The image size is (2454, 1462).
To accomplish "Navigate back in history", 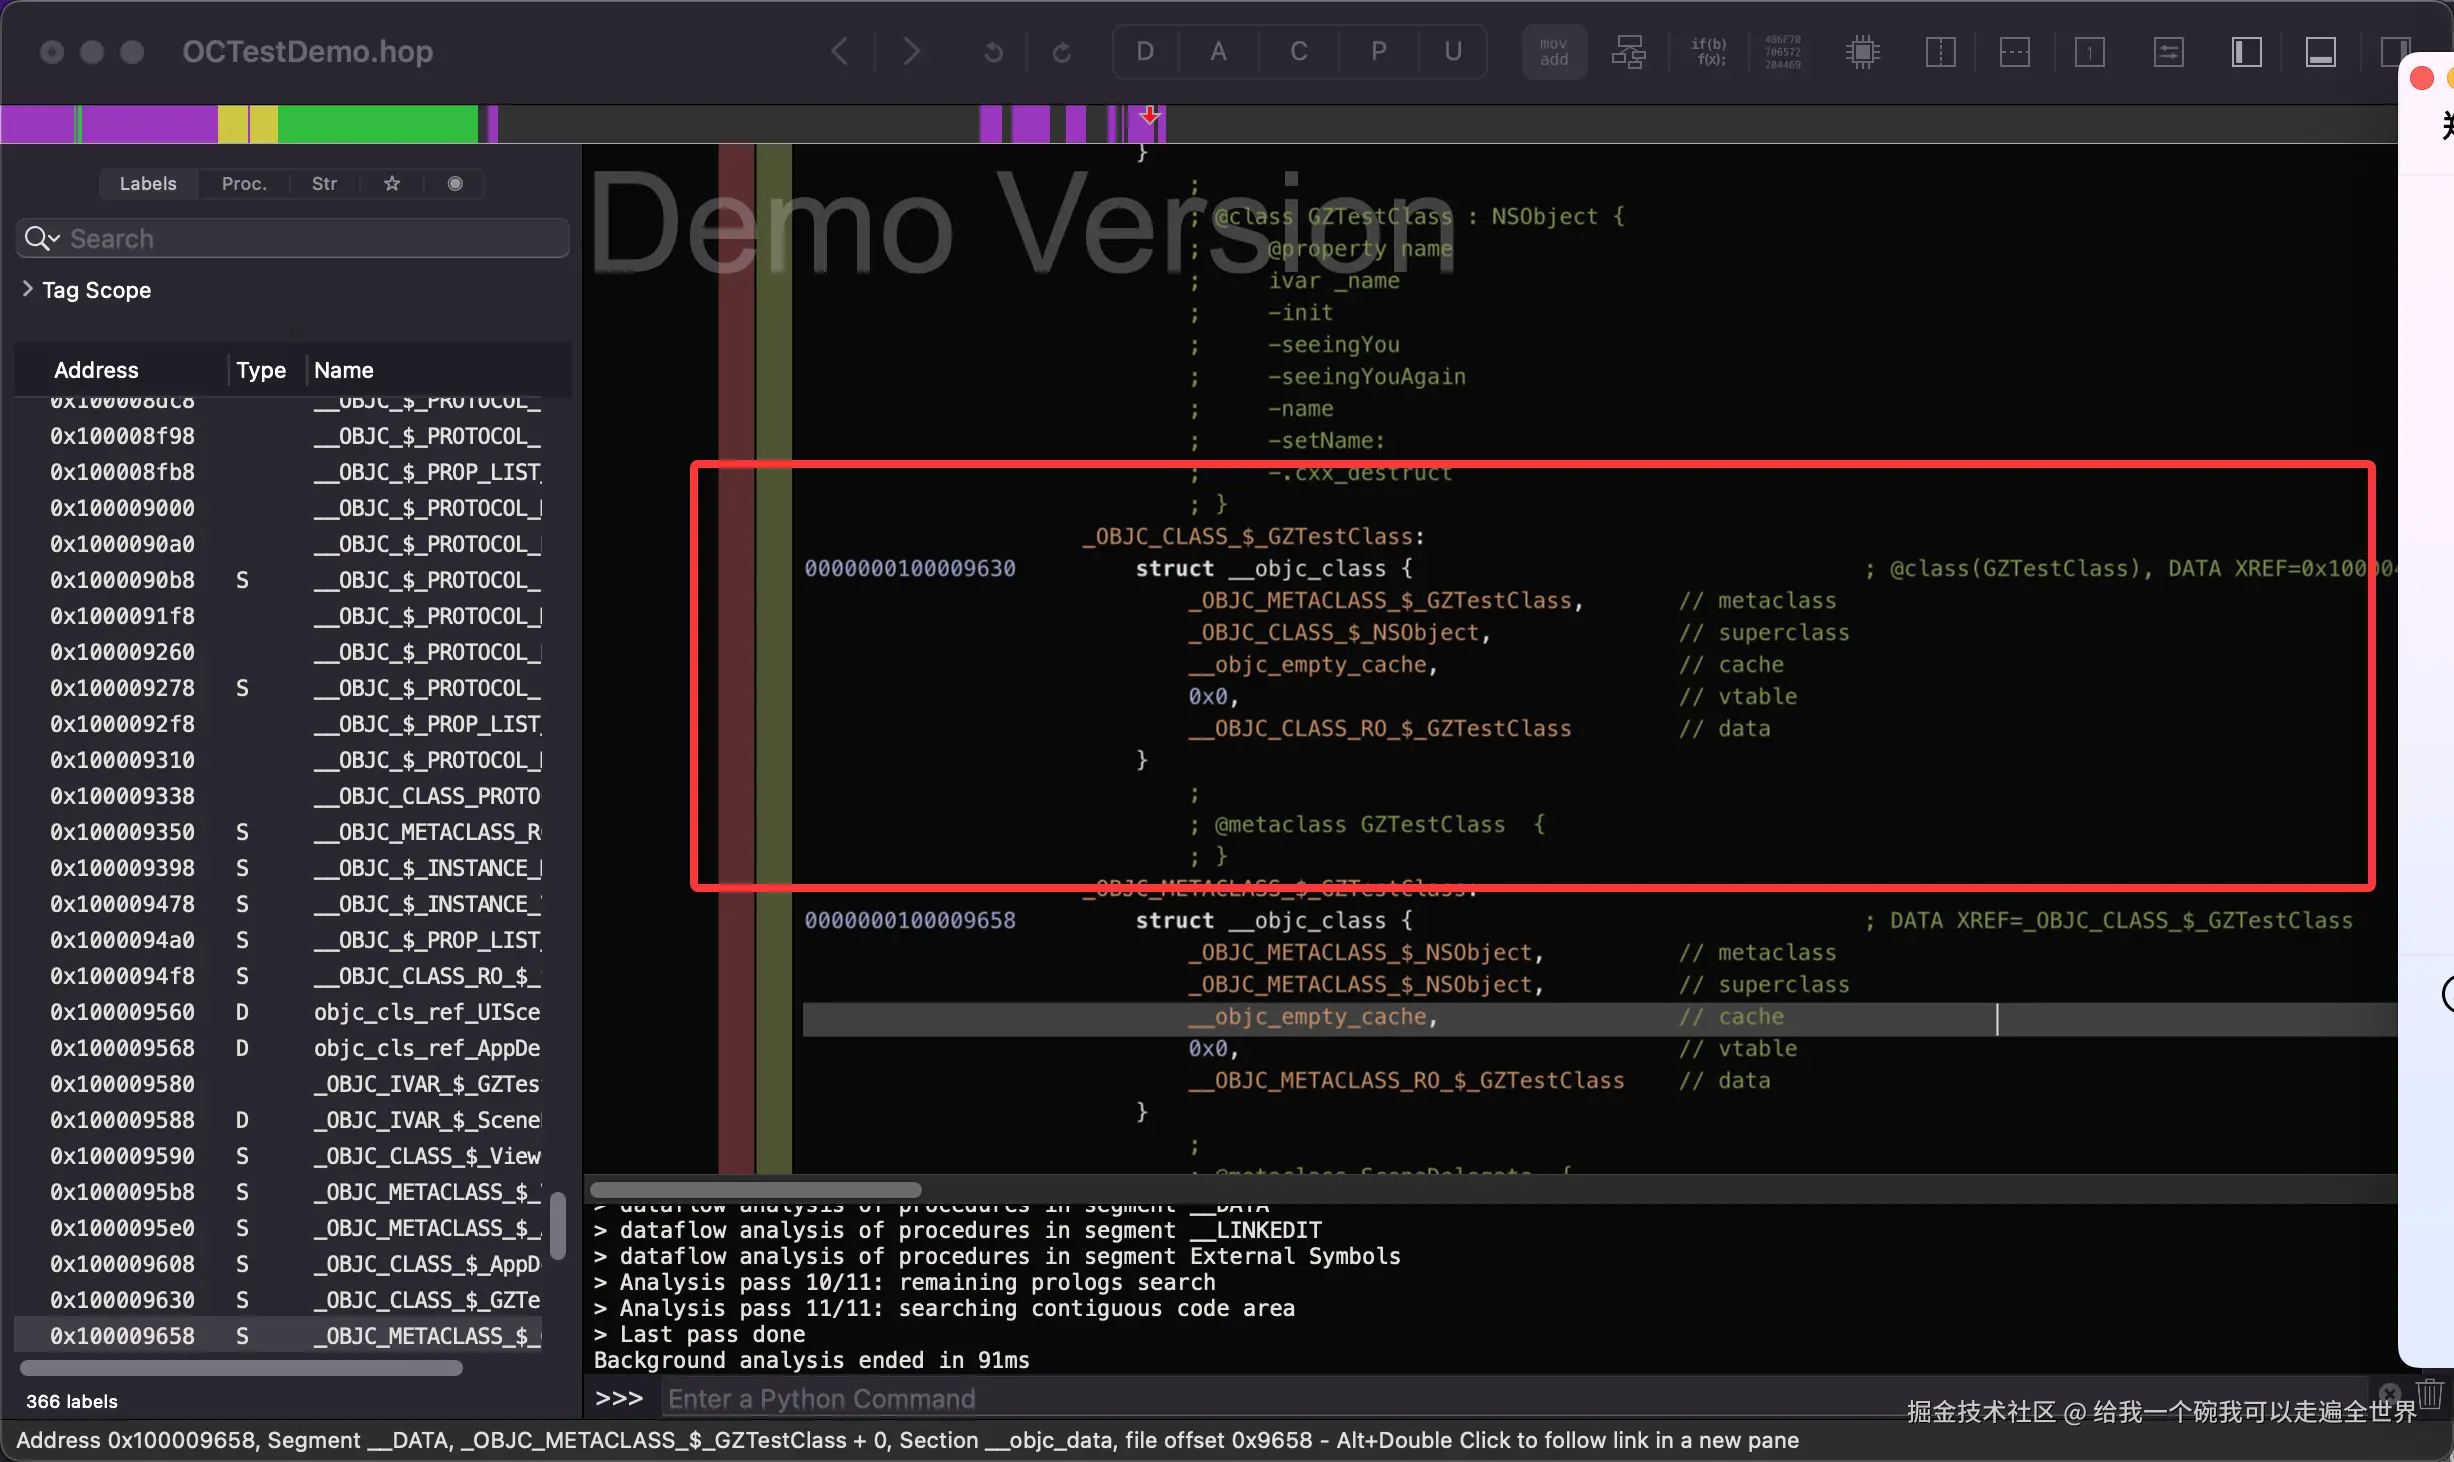I will (x=840, y=52).
